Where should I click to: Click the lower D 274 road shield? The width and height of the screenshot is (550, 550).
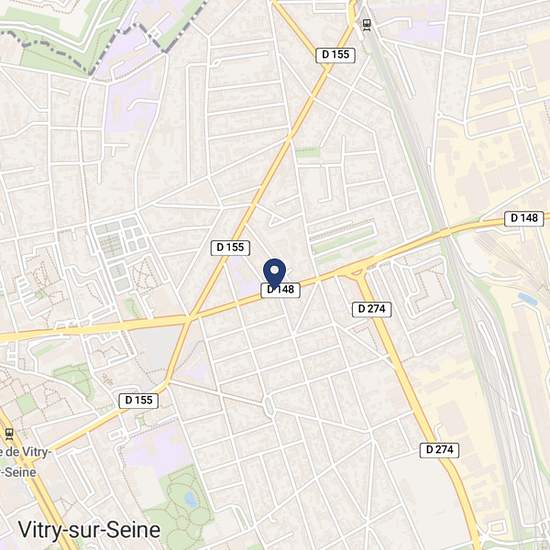pos(439,450)
